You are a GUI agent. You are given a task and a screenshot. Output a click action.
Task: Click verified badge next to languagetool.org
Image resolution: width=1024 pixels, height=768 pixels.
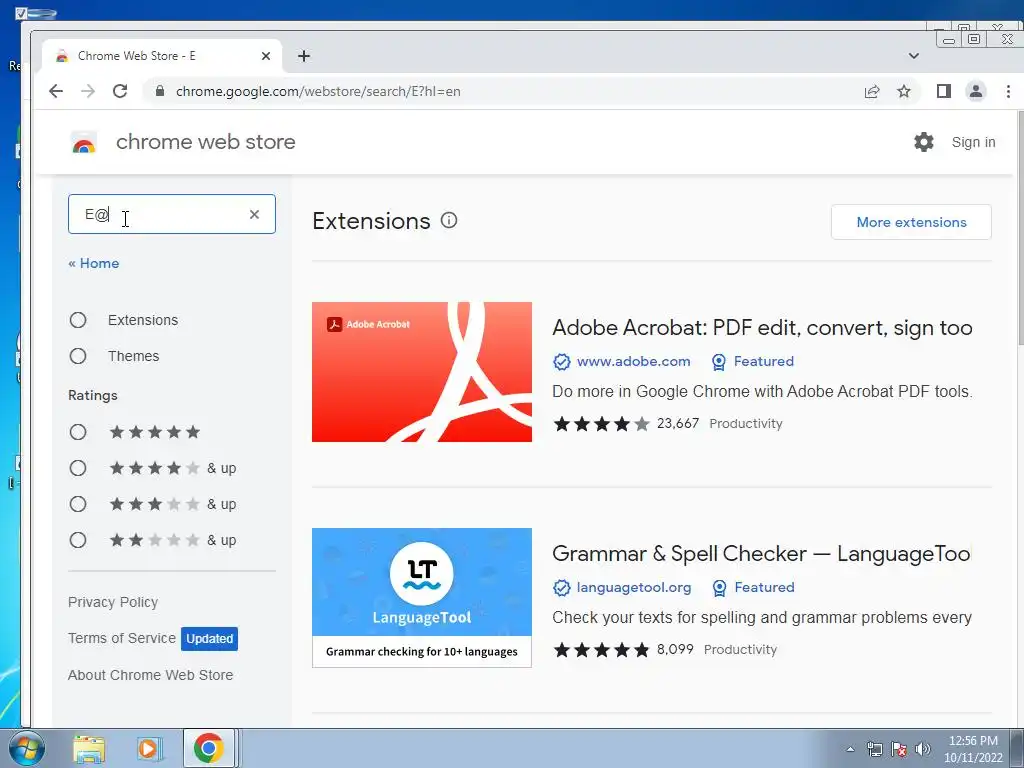562,588
